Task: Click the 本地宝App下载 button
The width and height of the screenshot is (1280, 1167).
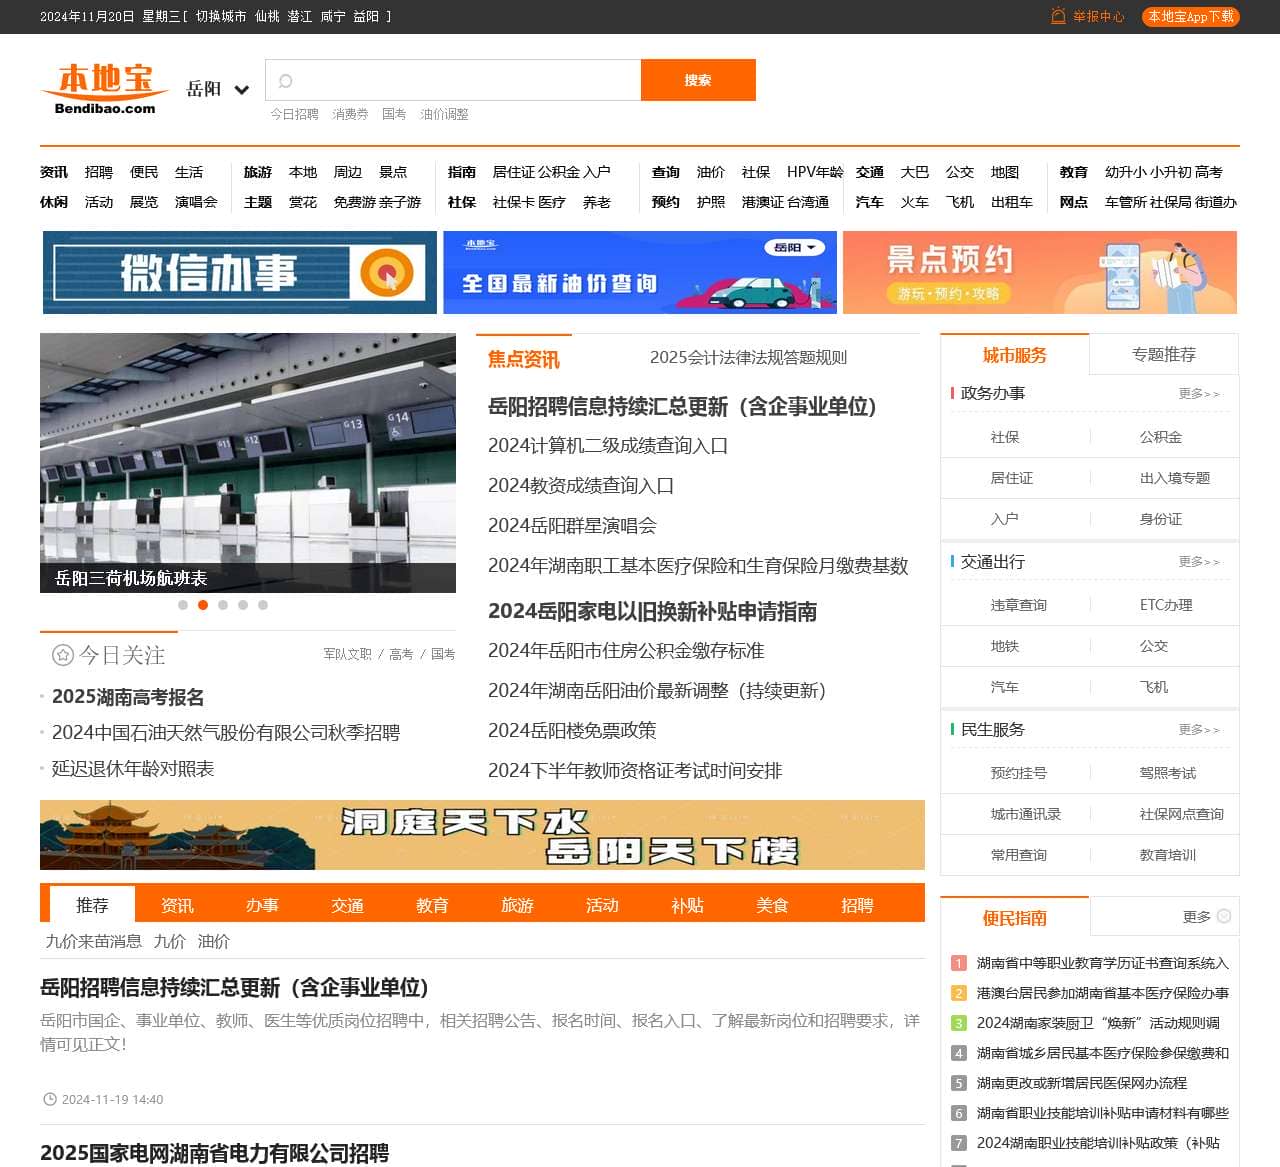Action: 1190,16
